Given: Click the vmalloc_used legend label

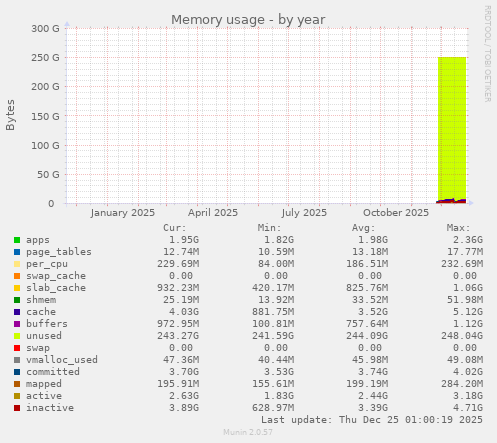Looking at the screenshot, I should click(x=62, y=360).
